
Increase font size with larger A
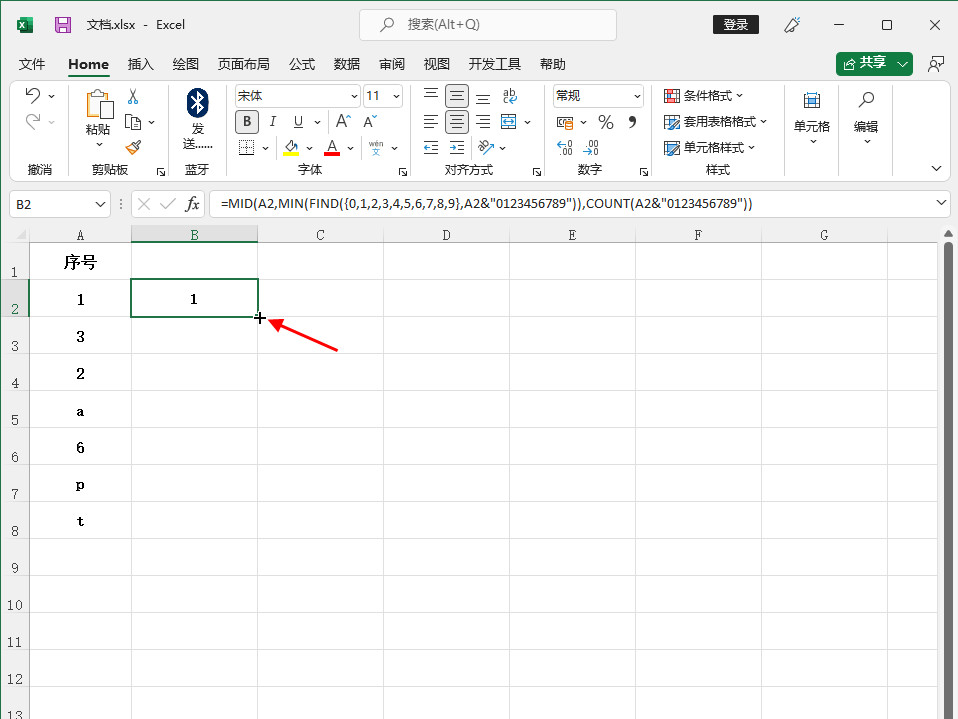point(343,122)
